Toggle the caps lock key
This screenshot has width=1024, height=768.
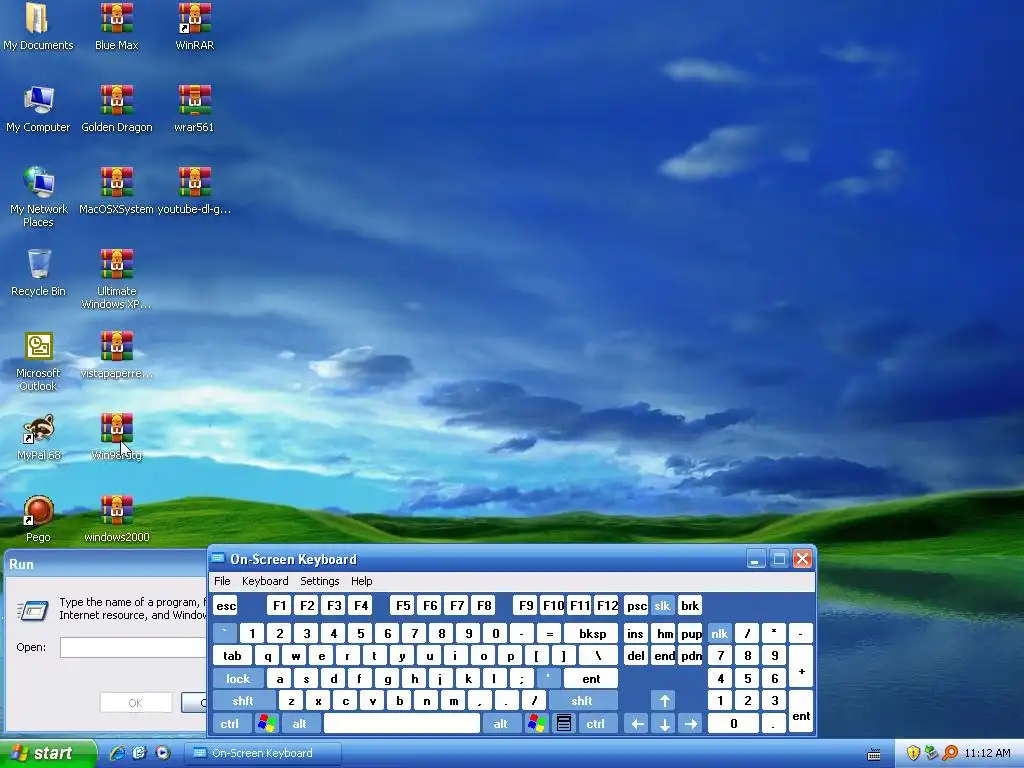coord(238,679)
